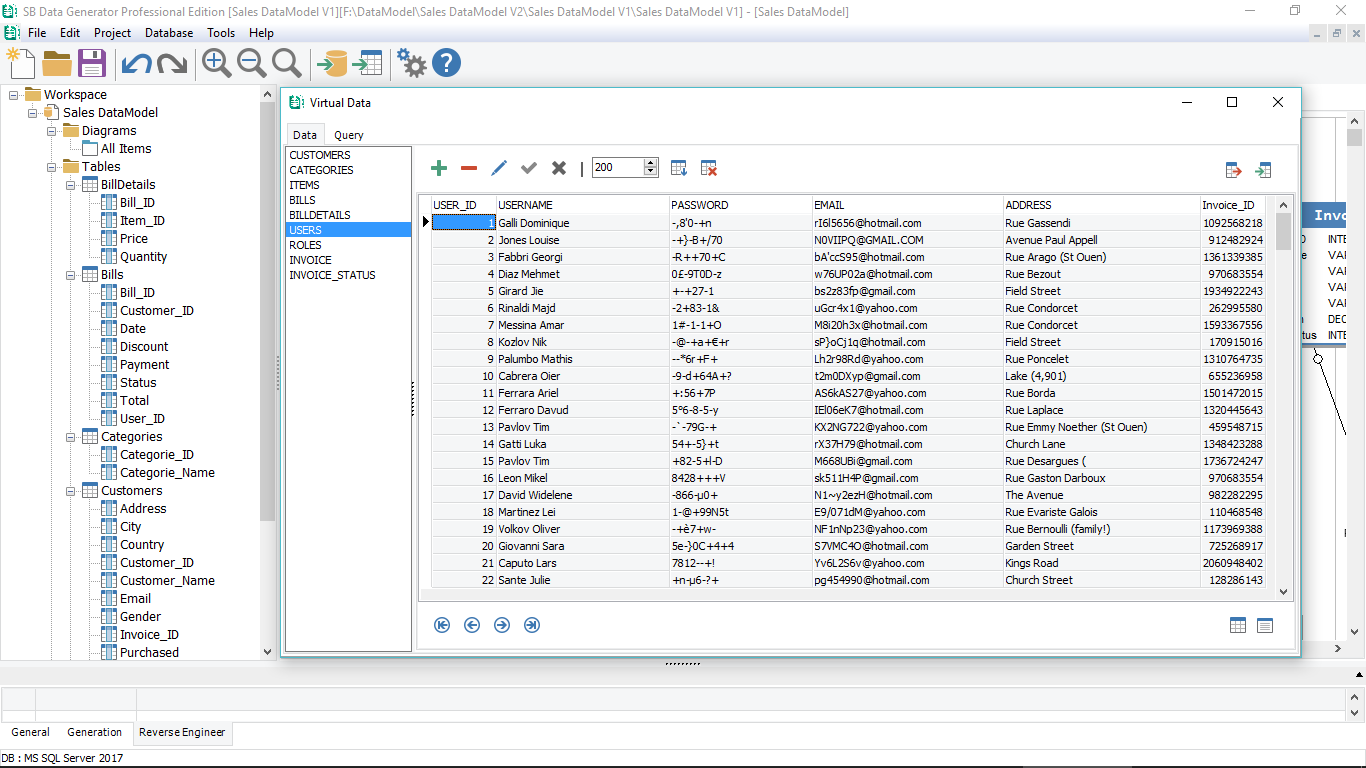Collapse the BillDetails table node
1366x768 pixels.
(71, 185)
